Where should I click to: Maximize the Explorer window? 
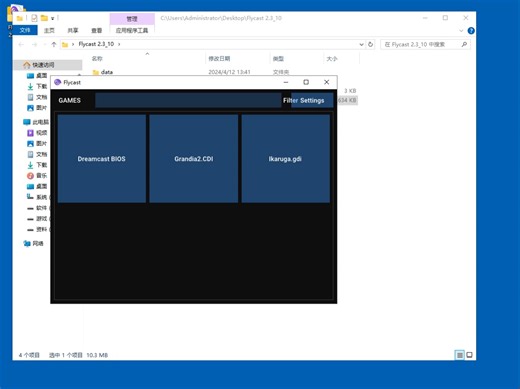click(x=445, y=18)
